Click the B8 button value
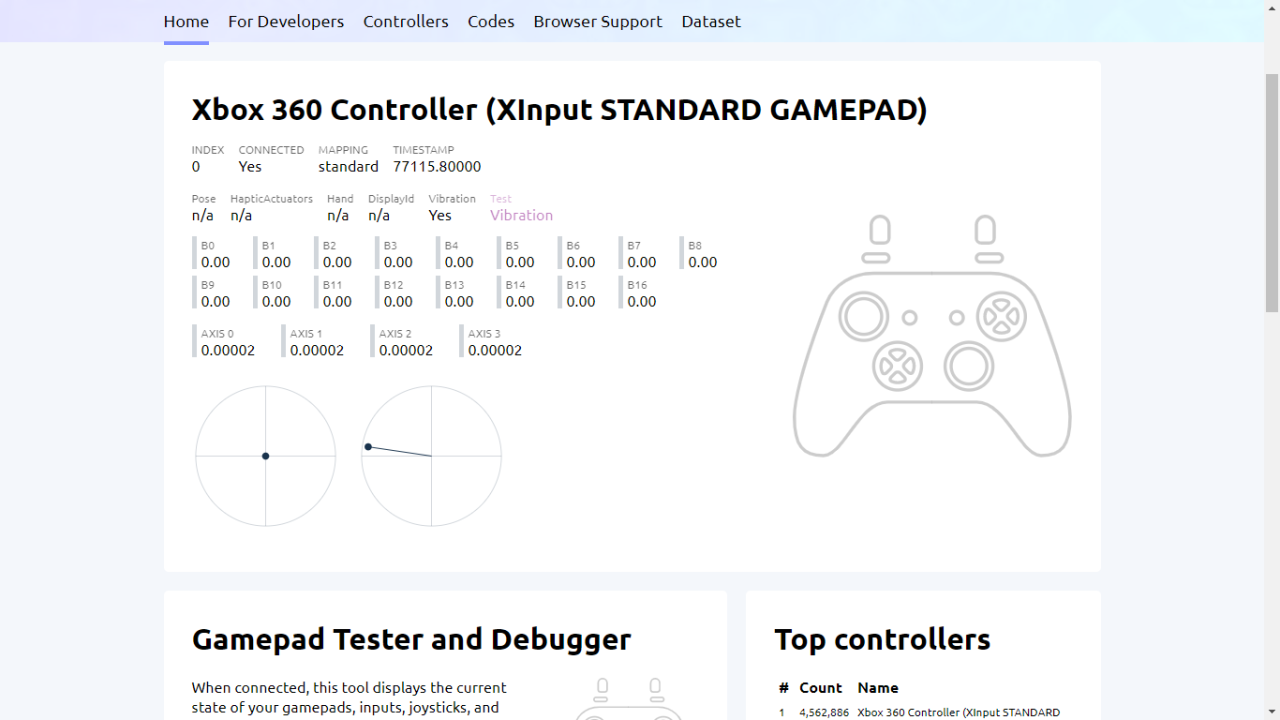Image resolution: width=1280 pixels, height=720 pixels. tap(703, 262)
